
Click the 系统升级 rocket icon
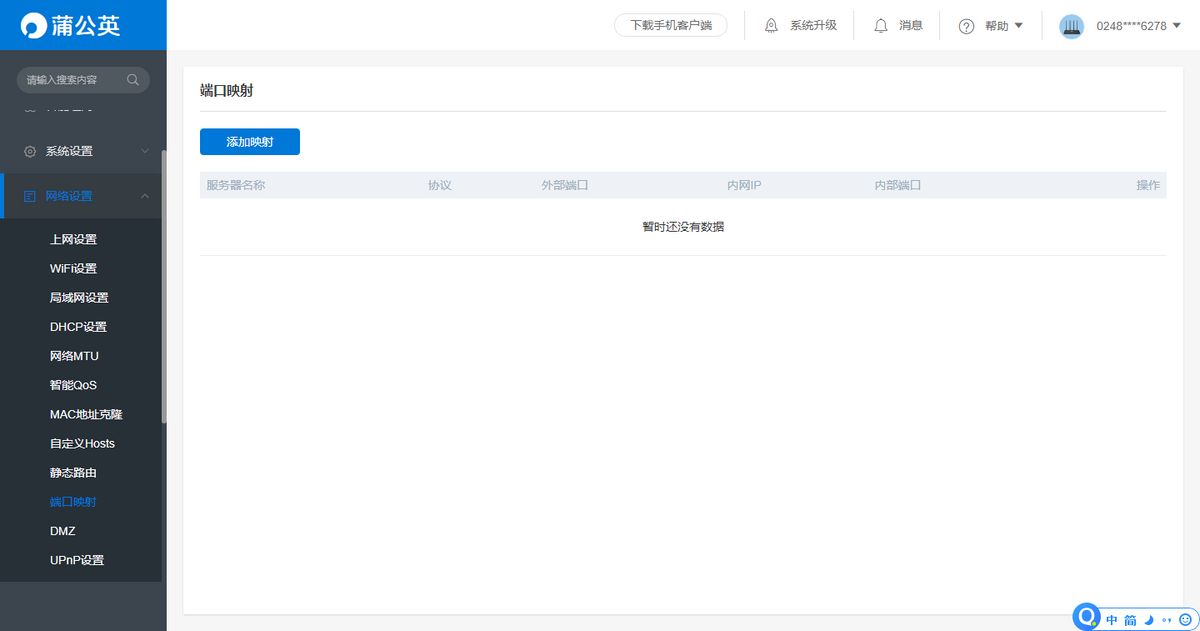(x=771, y=26)
